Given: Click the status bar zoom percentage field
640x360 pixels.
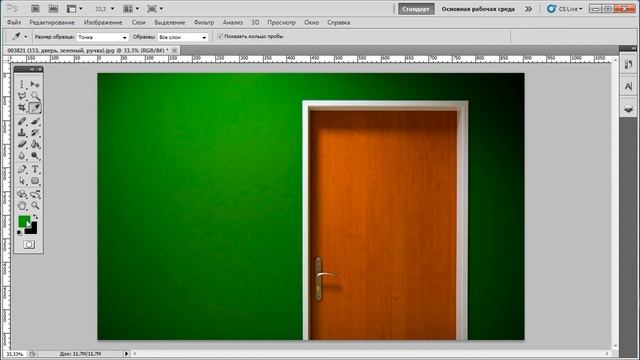Looking at the screenshot, I should point(15,354).
